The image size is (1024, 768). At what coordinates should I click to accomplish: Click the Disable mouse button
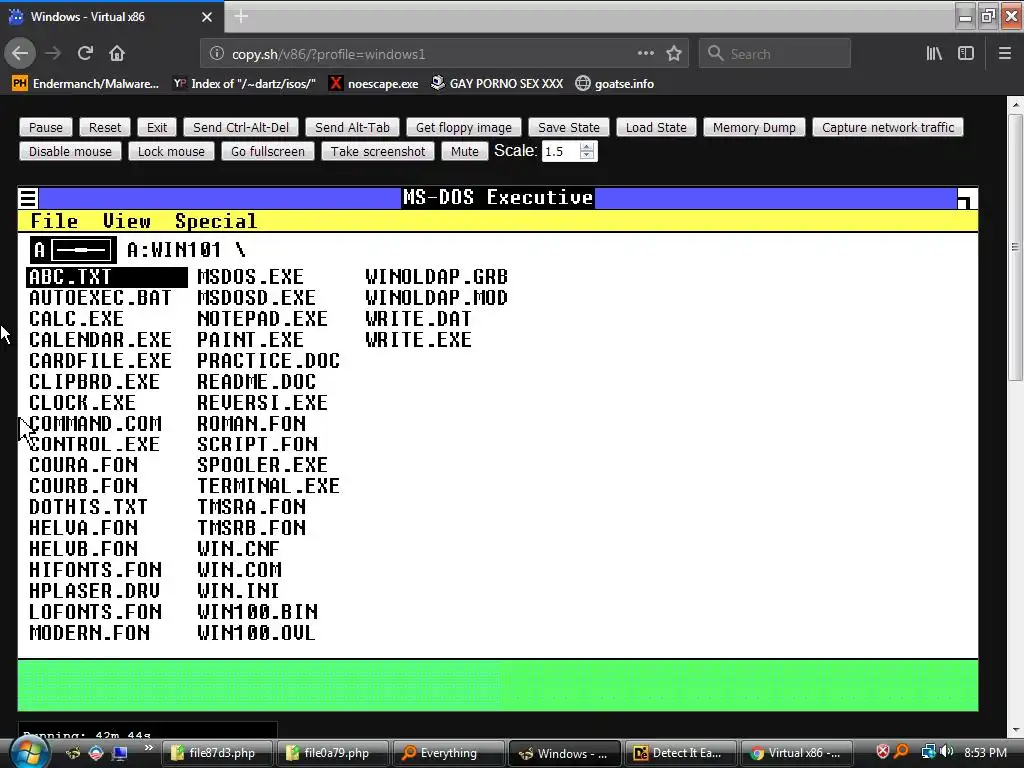coord(71,152)
